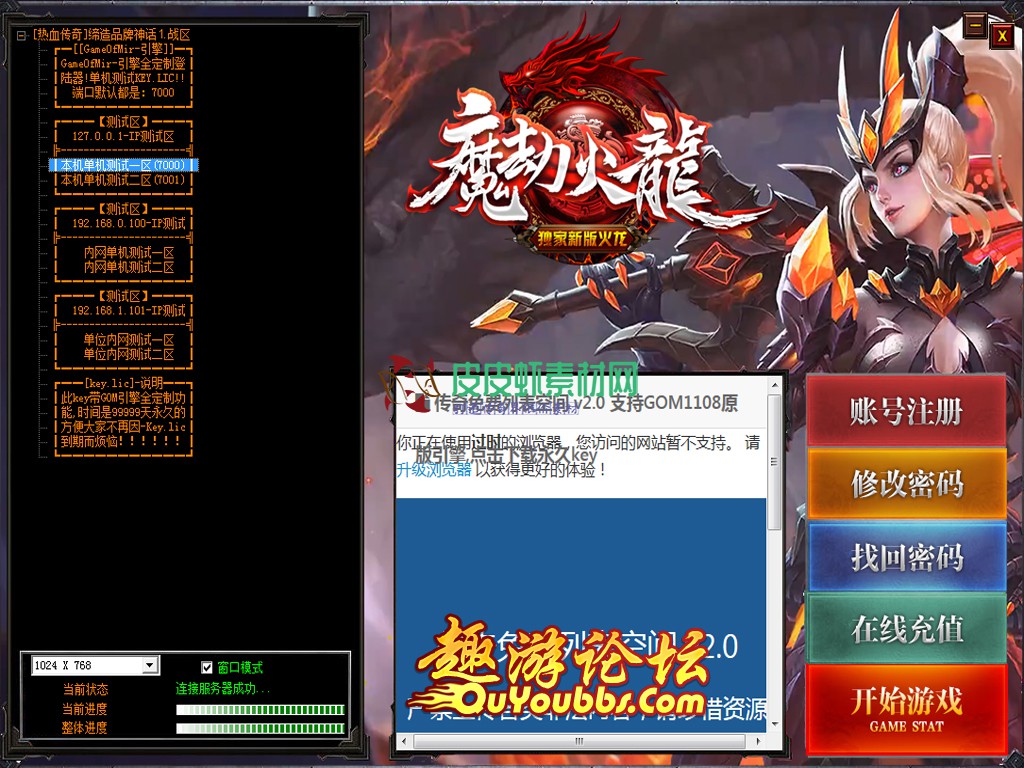Click the horizontal scrollbar right arrow
1024x768 pixels.
click(x=758, y=741)
